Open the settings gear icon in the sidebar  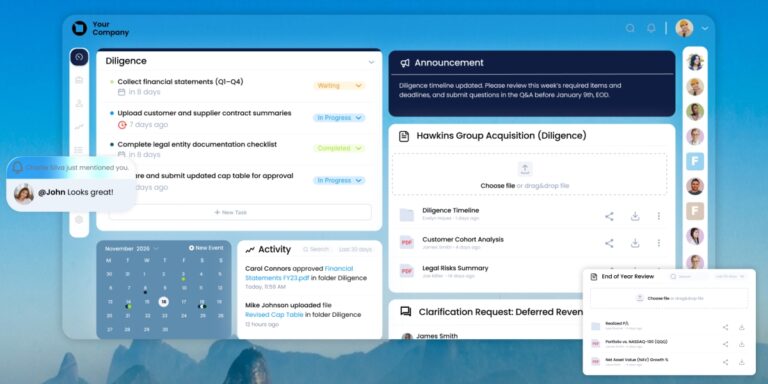pyautogui.click(x=79, y=220)
